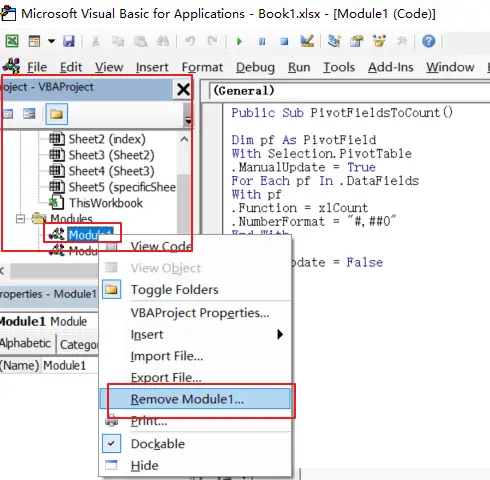
Task: Choose Remove Module1... in context menu
Action: (x=195, y=399)
